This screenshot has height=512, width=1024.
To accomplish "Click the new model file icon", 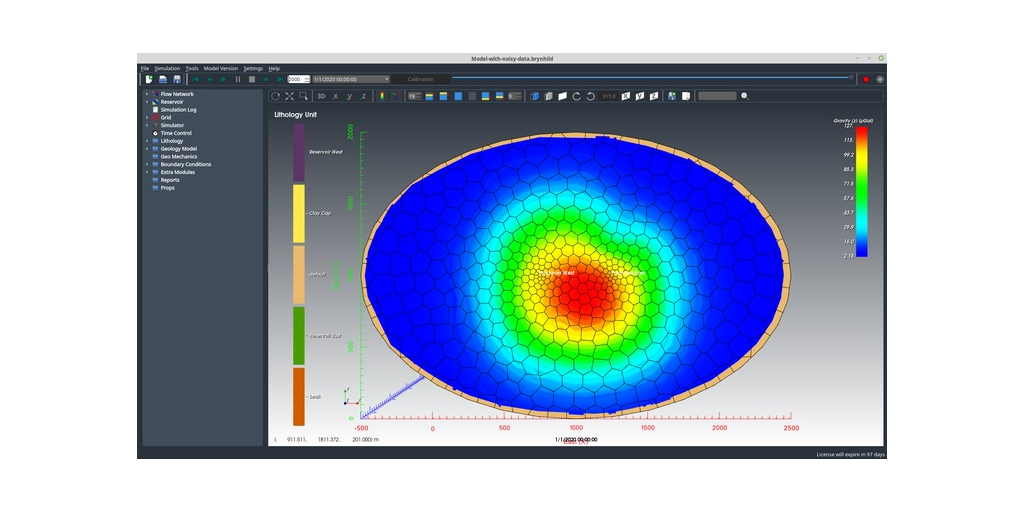I will [x=149, y=79].
